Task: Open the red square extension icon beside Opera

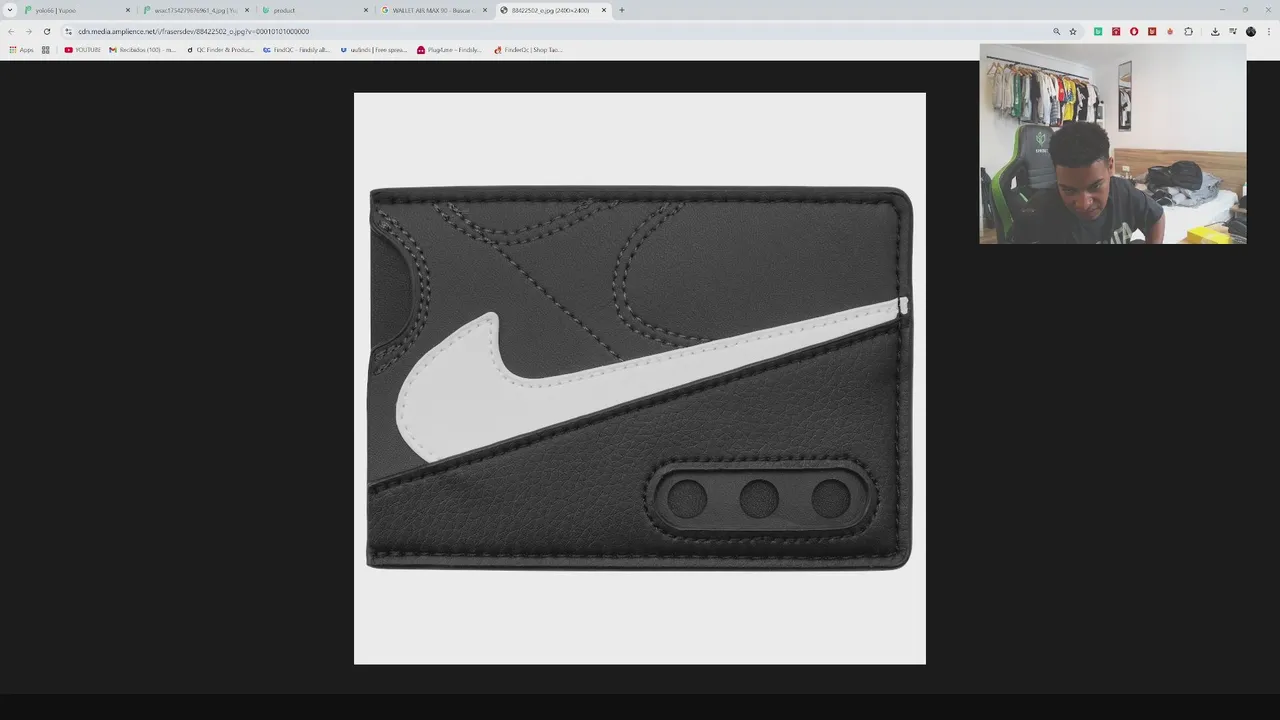Action: click(x=1152, y=31)
